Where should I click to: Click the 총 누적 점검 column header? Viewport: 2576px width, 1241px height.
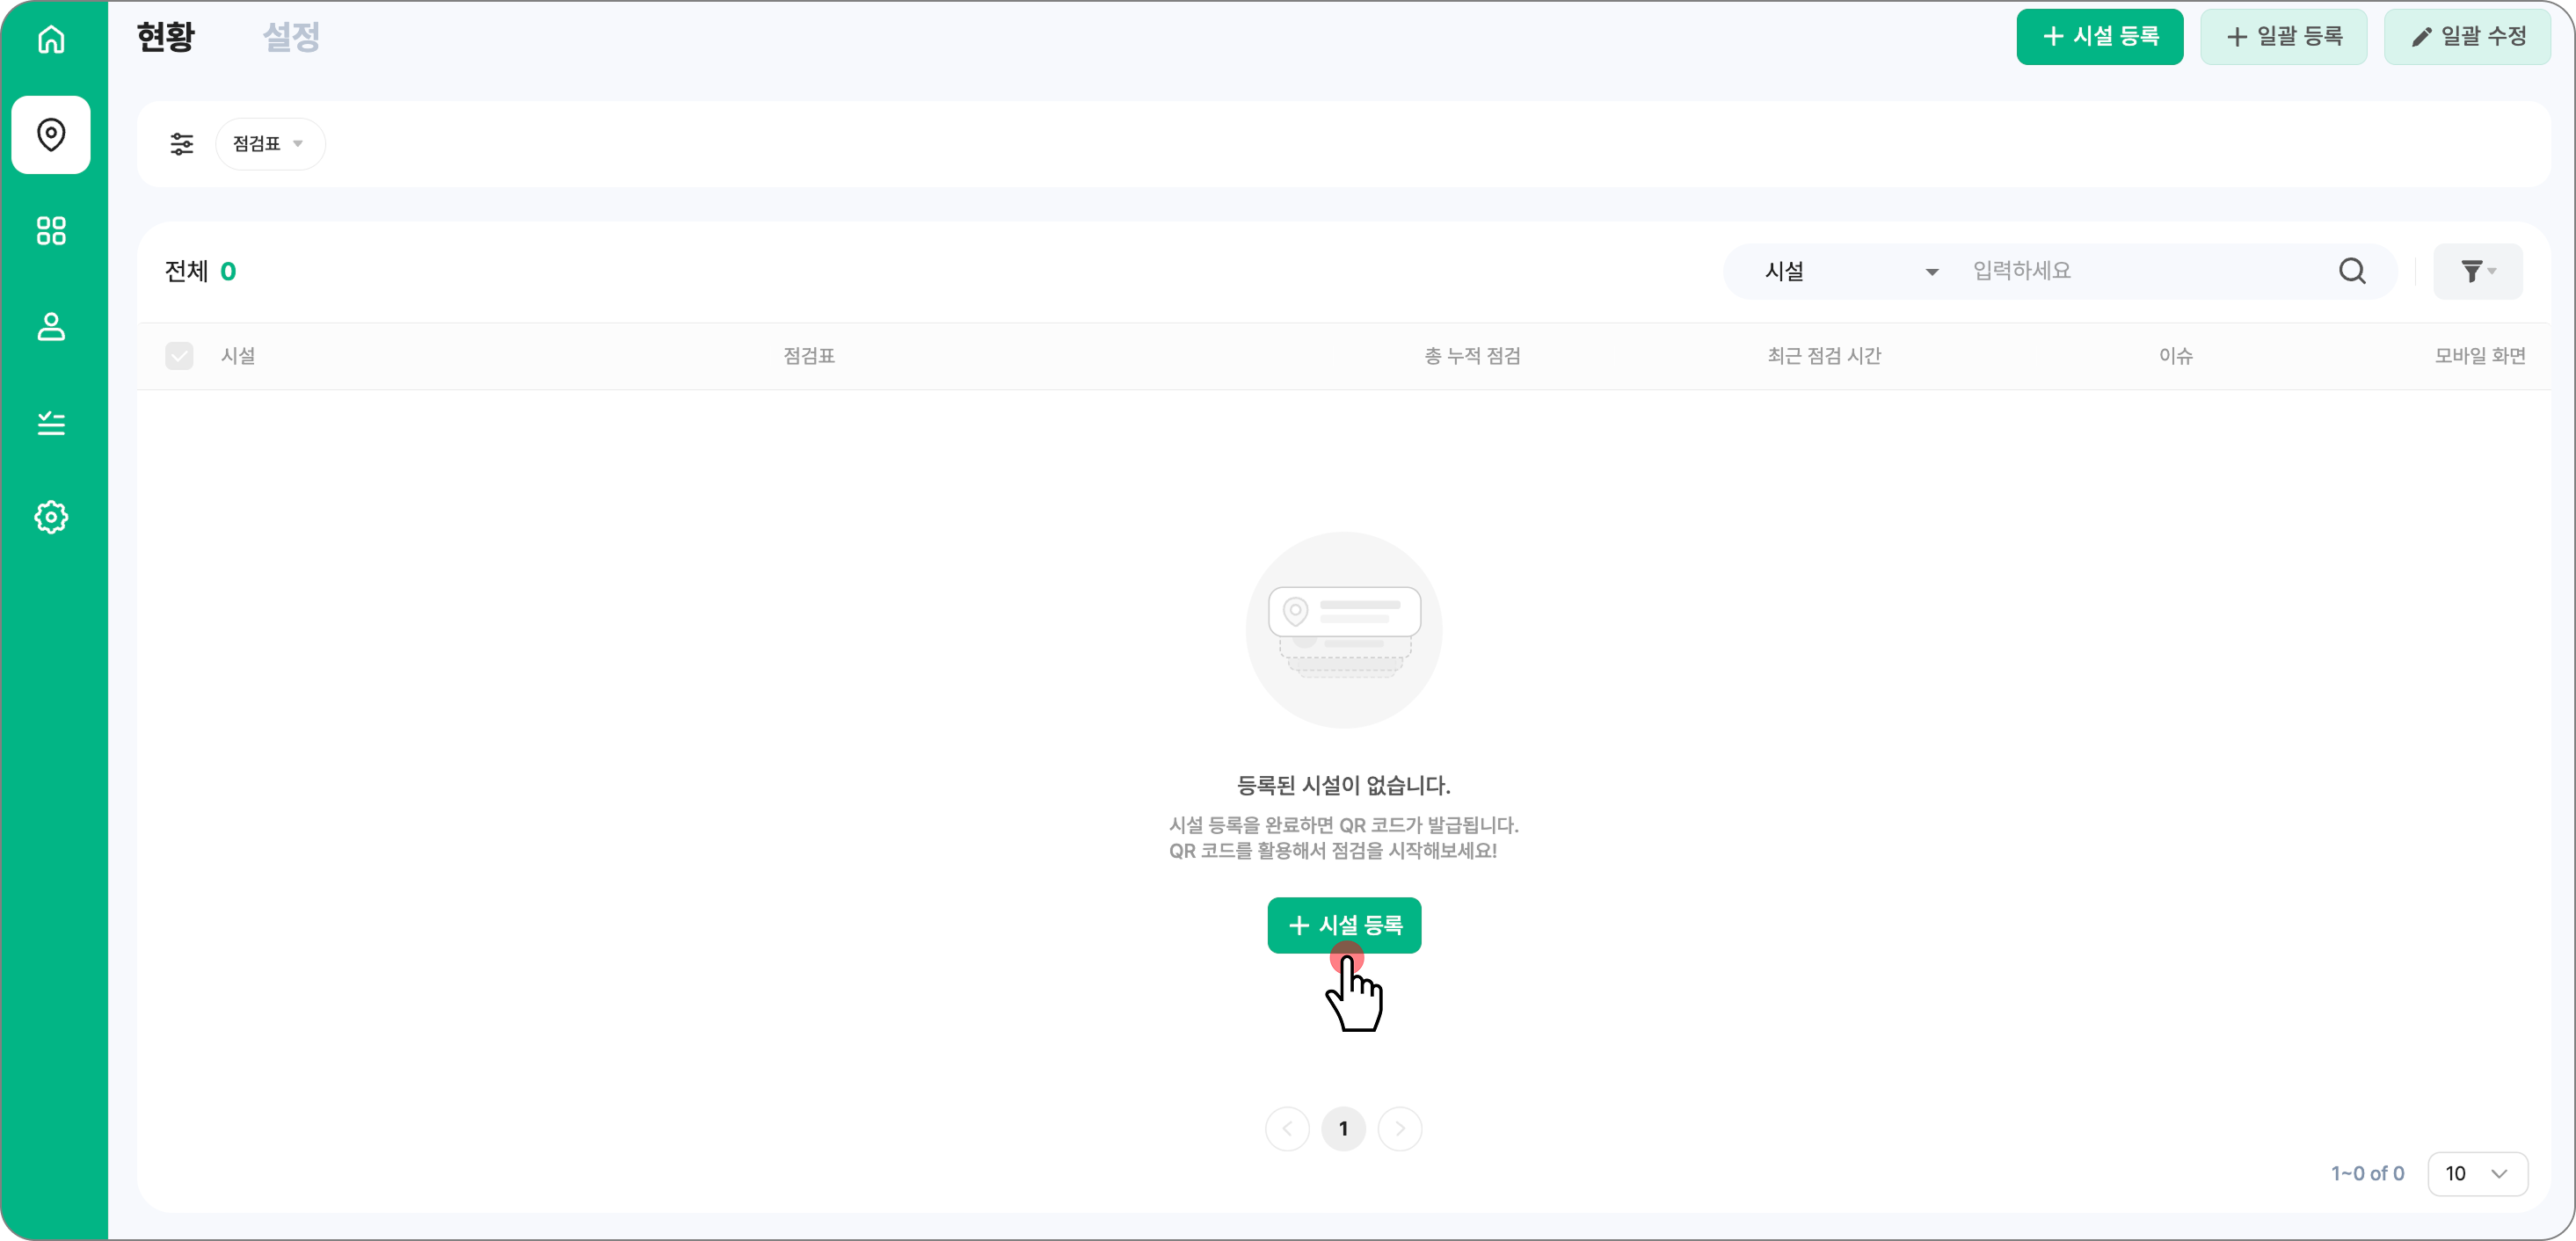point(1472,356)
